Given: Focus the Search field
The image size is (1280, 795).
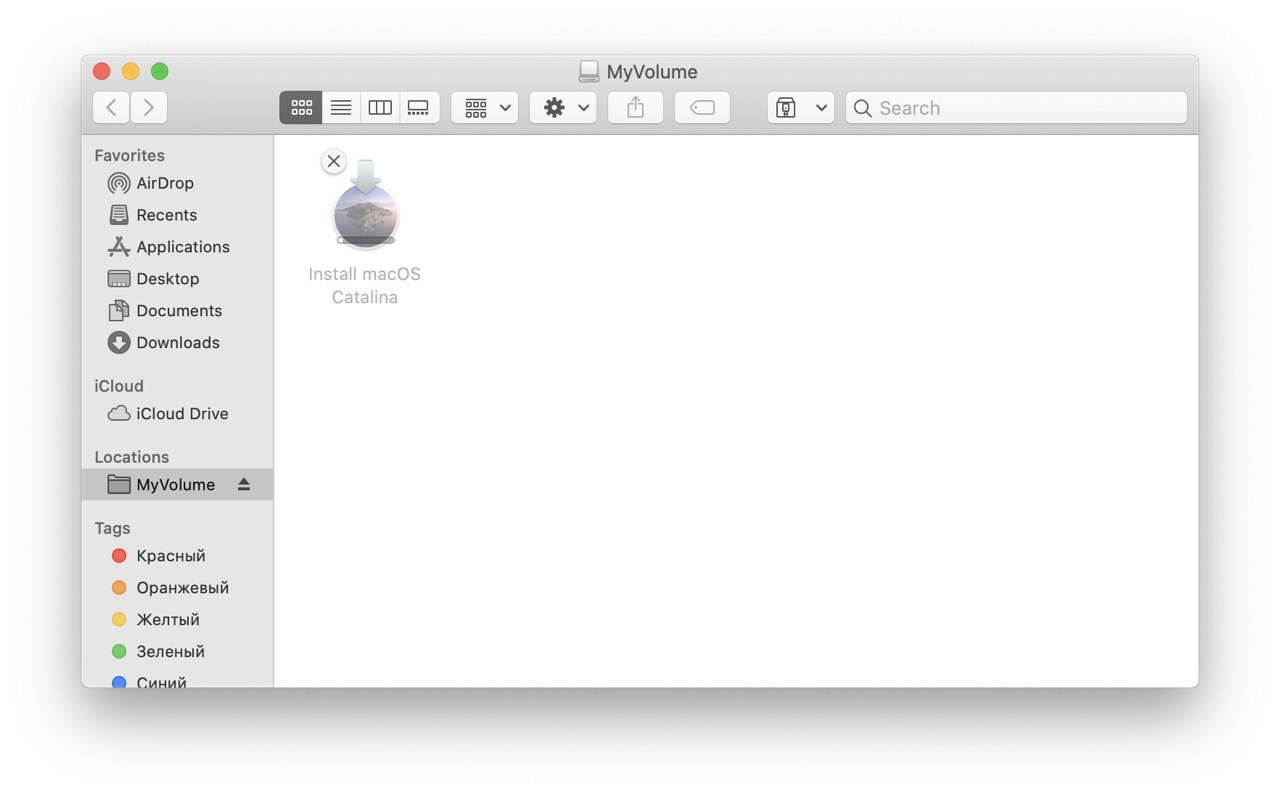Looking at the screenshot, I should pos(1016,108).
